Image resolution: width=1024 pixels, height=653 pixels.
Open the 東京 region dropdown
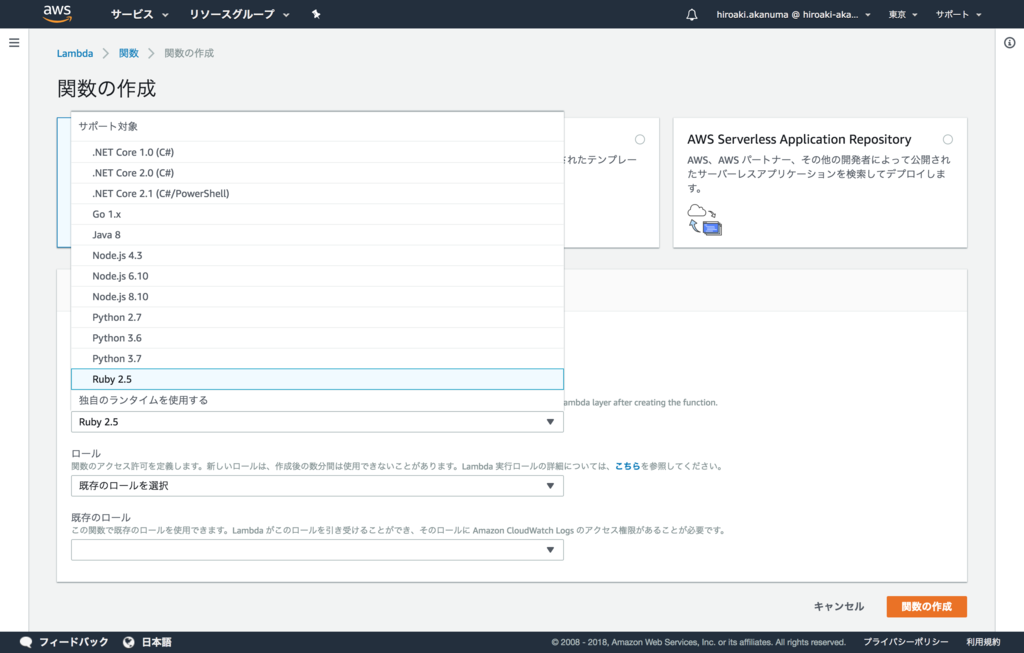[x=903, y=14]
